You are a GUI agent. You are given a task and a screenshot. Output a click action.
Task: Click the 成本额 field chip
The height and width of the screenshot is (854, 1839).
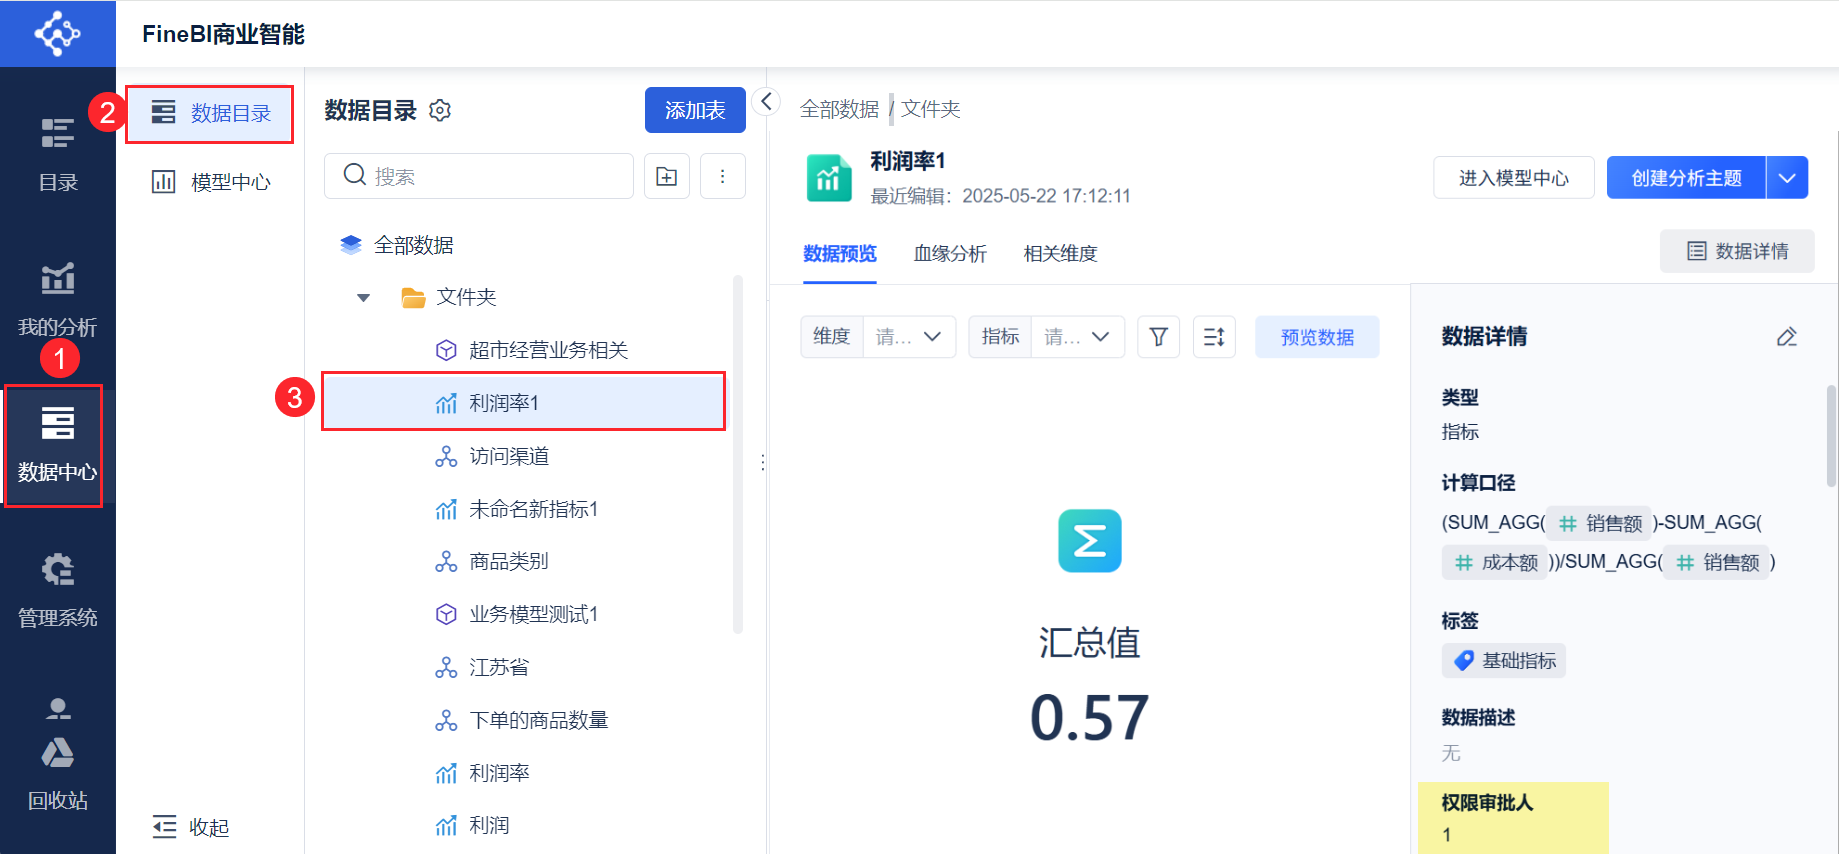tap(1496, 562)
